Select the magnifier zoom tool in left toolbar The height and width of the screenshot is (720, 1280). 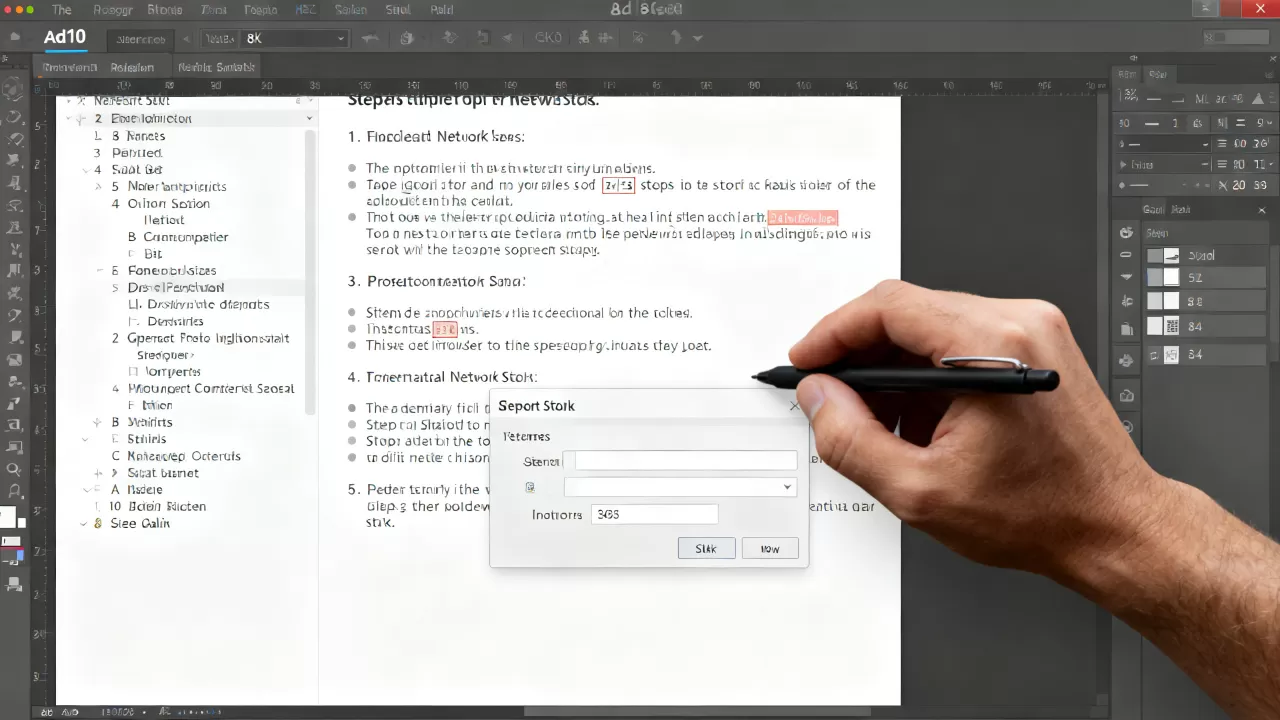click(13, 469)
